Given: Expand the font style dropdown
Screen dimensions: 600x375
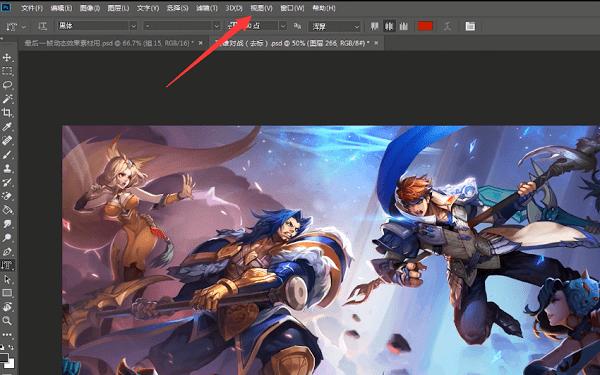Looking at the screenshot, I should pyautogui.click(x=217, y=26).
